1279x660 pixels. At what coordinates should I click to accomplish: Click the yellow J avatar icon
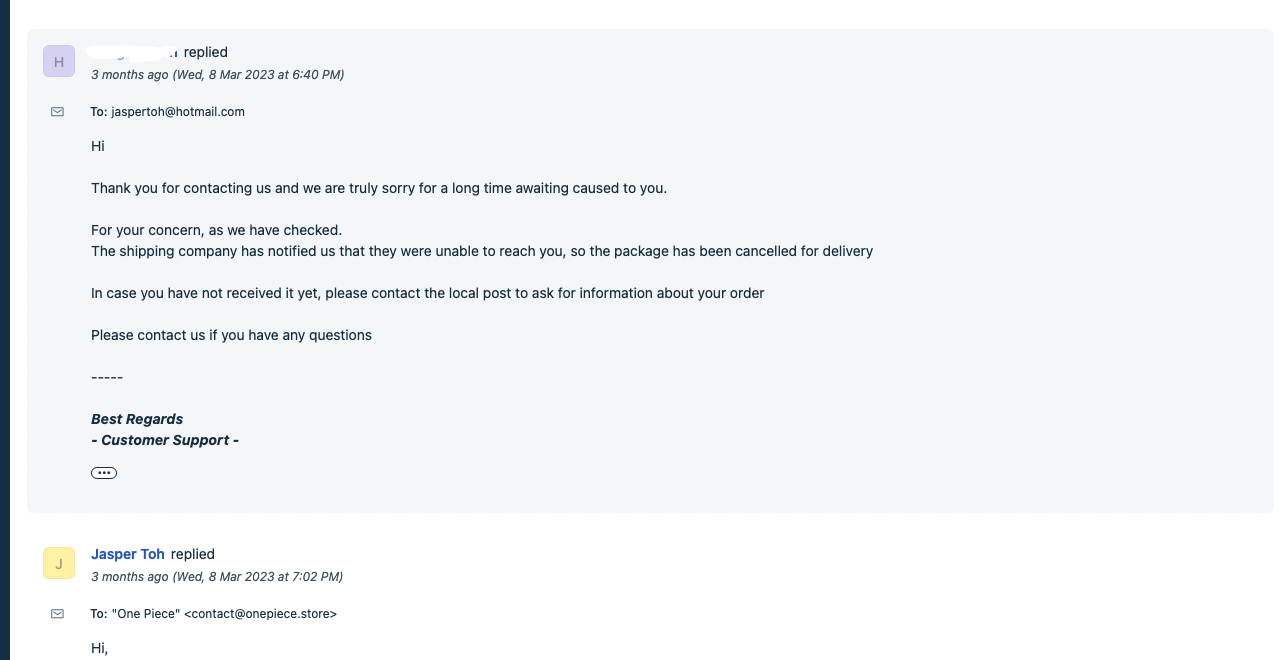59,563
